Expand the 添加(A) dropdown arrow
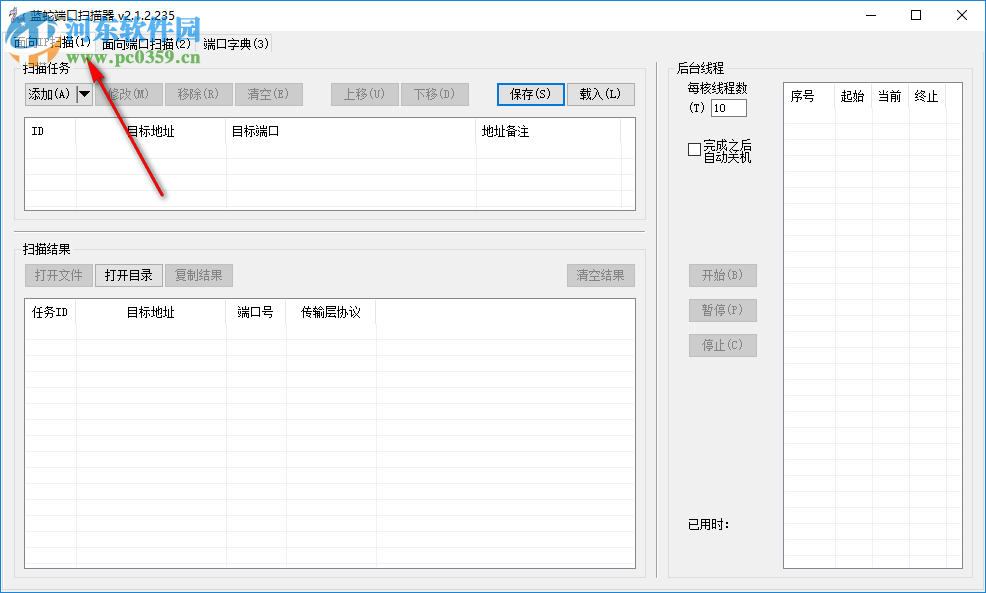Image resolution: width=986 pixels, height=593 pixels. pyautogui.click(x=84, y=94)
